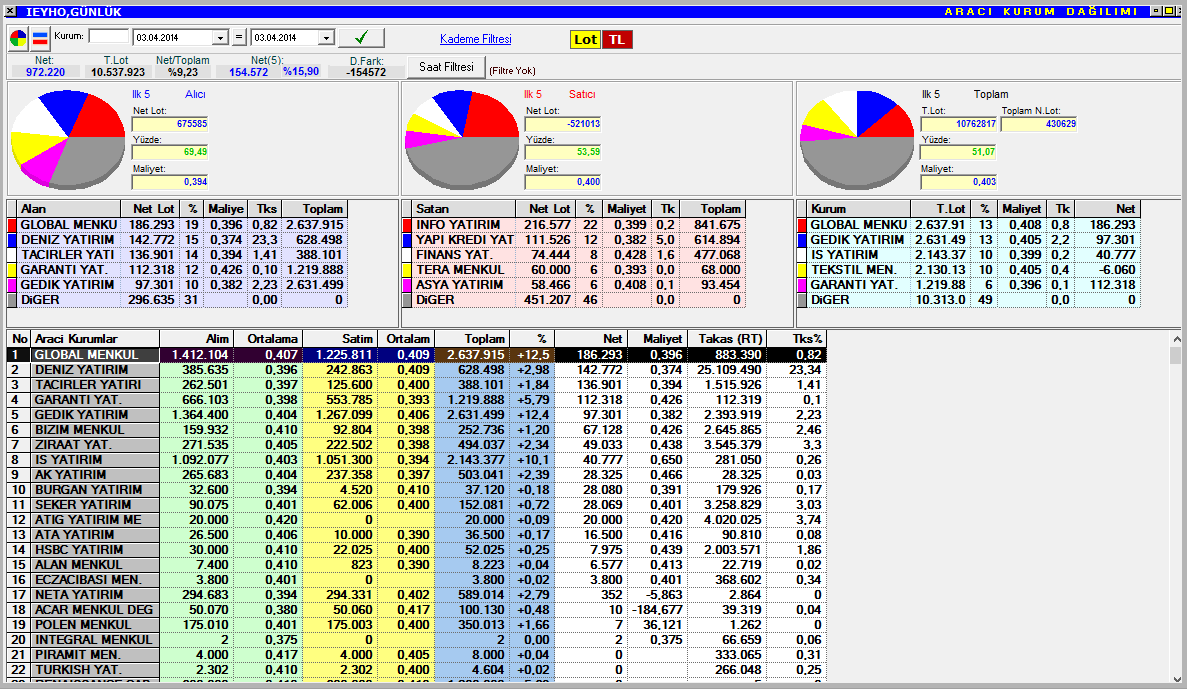Click the Toplam pie chart
1187x689 pixels.
coord(855,137)
